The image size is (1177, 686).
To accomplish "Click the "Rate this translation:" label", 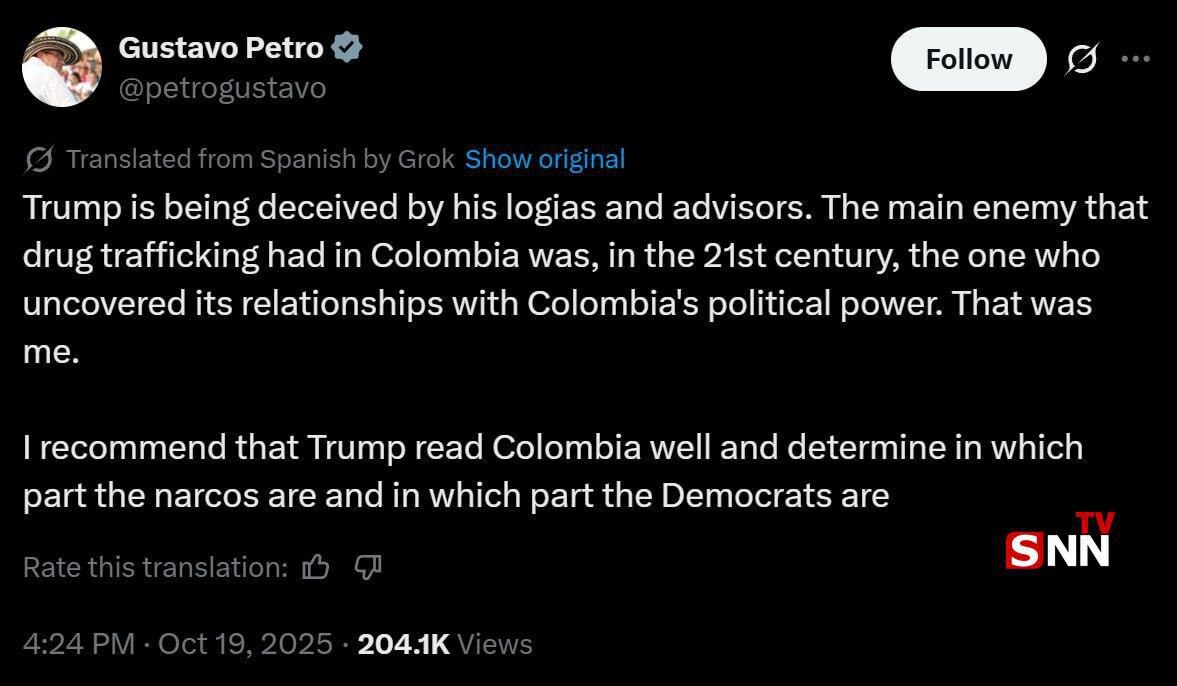I will point(155,568).
